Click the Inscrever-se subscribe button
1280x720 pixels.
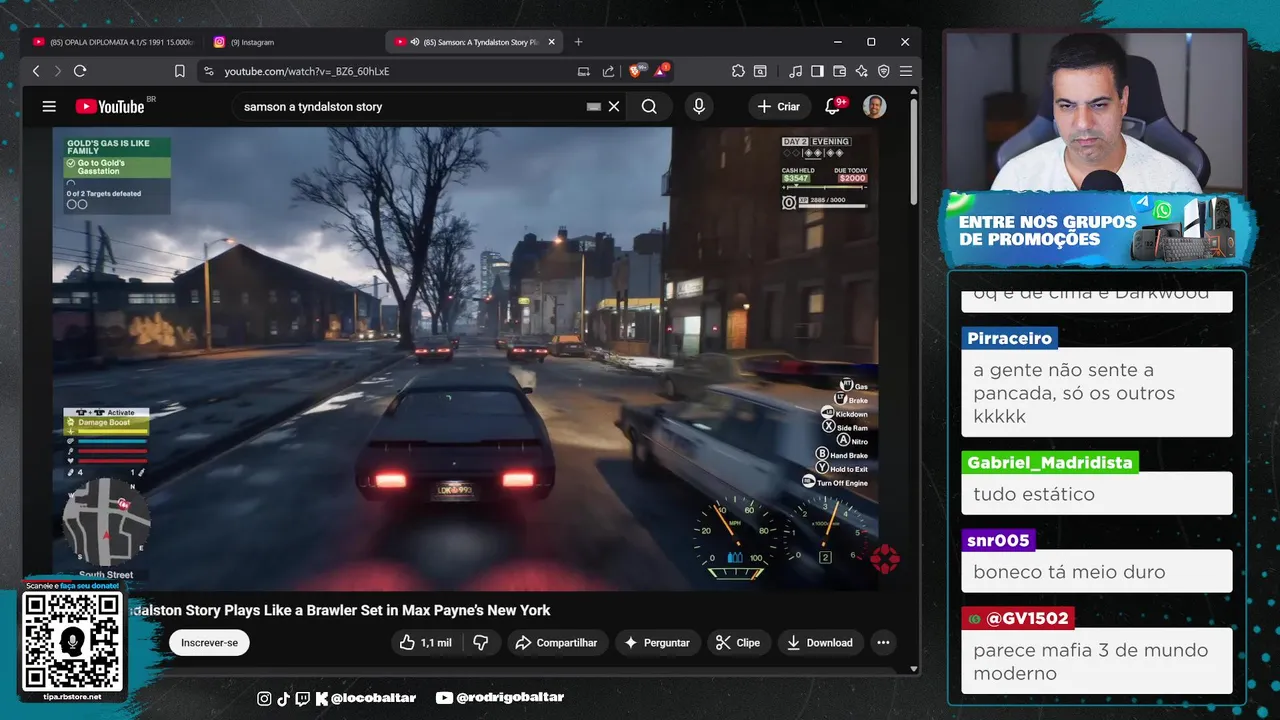[209, 643]
